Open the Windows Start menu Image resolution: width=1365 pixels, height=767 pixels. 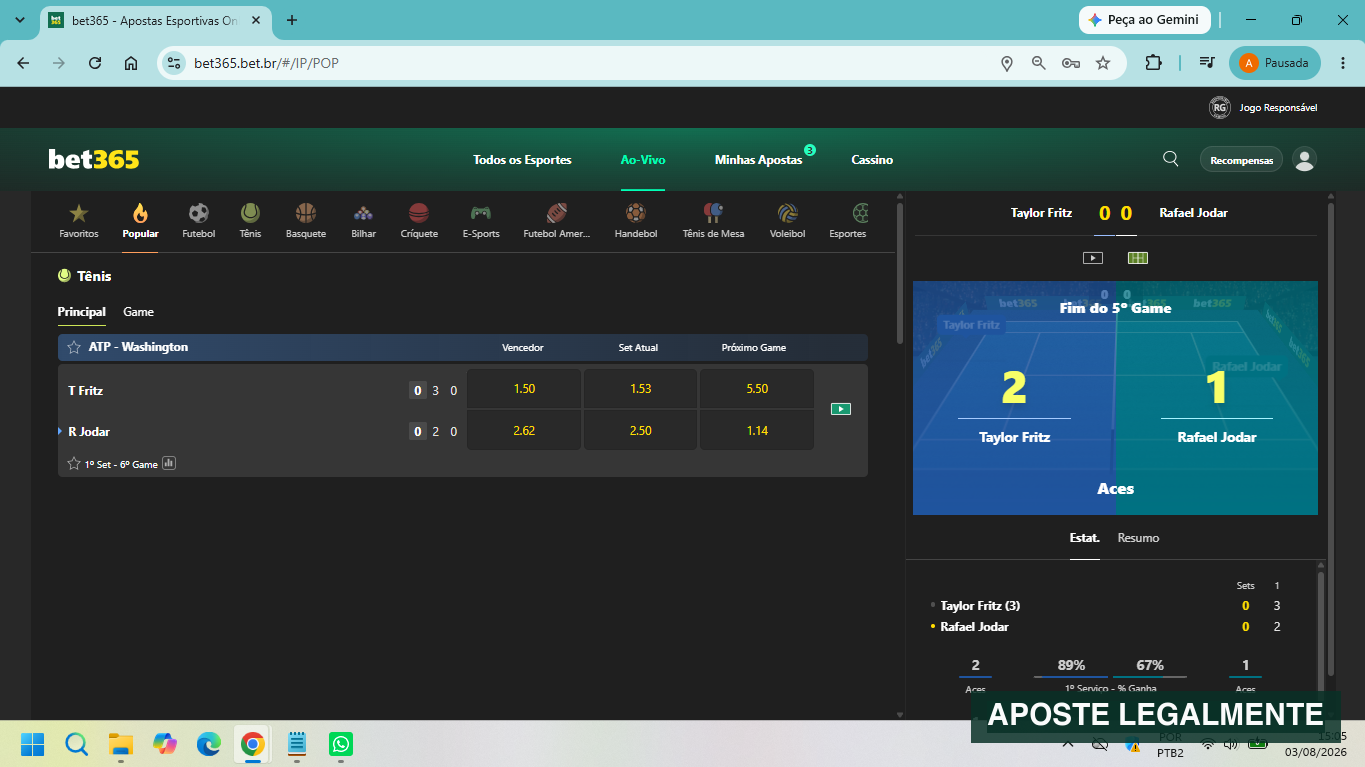point(32,744)
